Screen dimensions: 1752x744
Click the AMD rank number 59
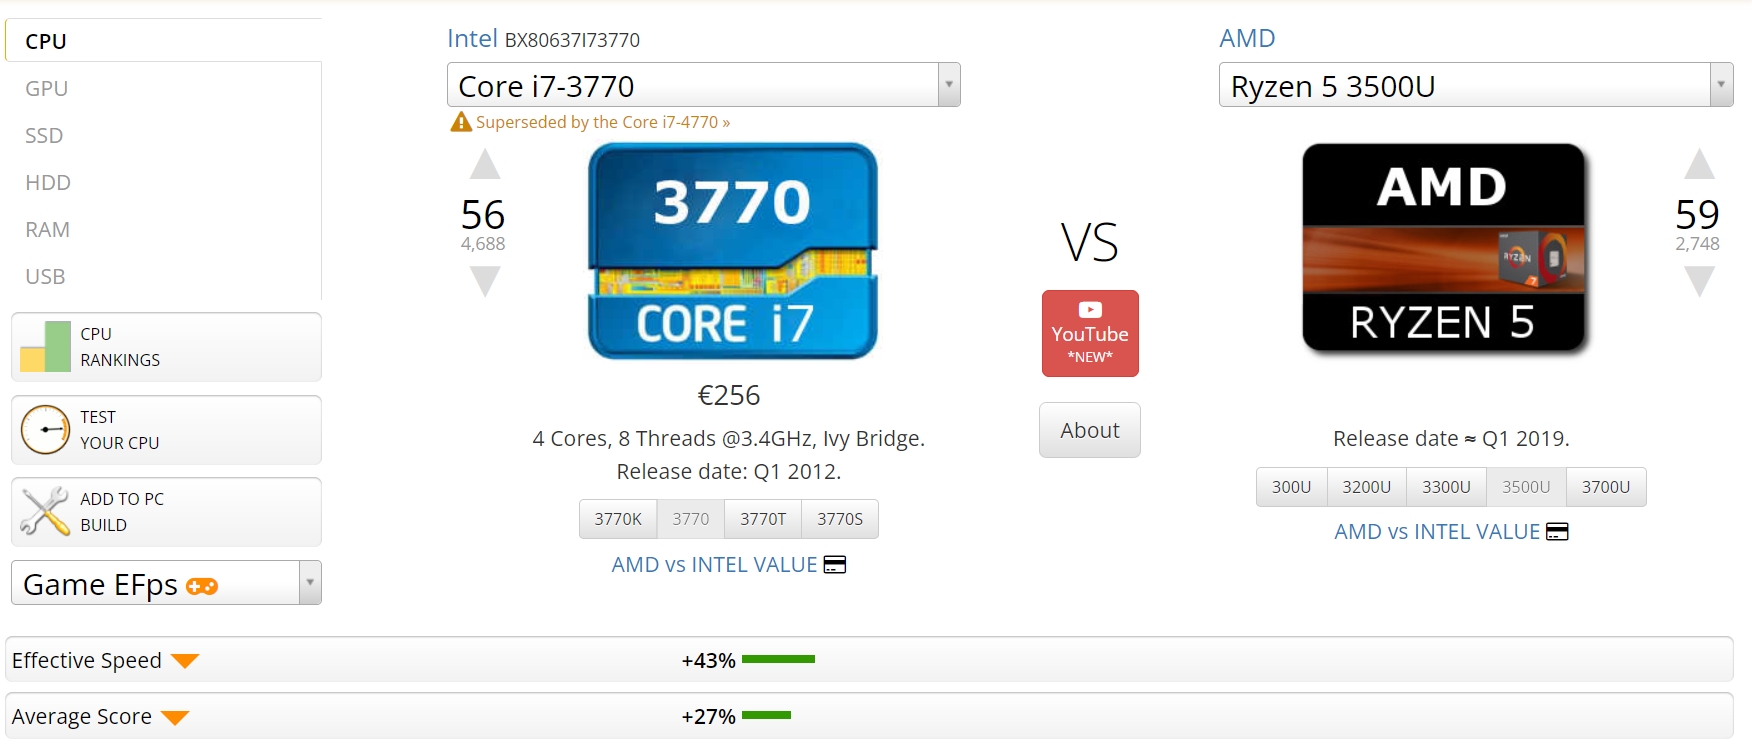(1697, 215)
